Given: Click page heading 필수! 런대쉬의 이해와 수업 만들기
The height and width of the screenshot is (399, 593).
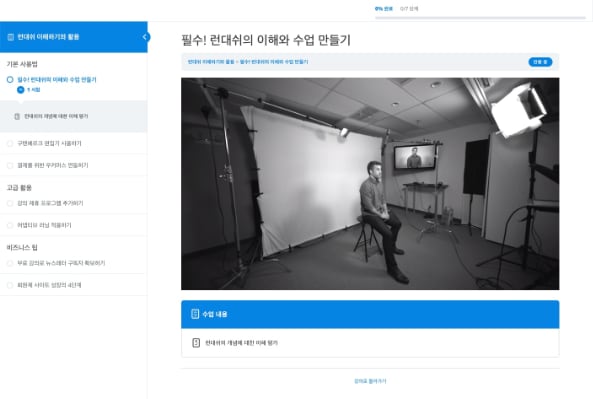Looking at the screenshot, I should tap(266, 40).
